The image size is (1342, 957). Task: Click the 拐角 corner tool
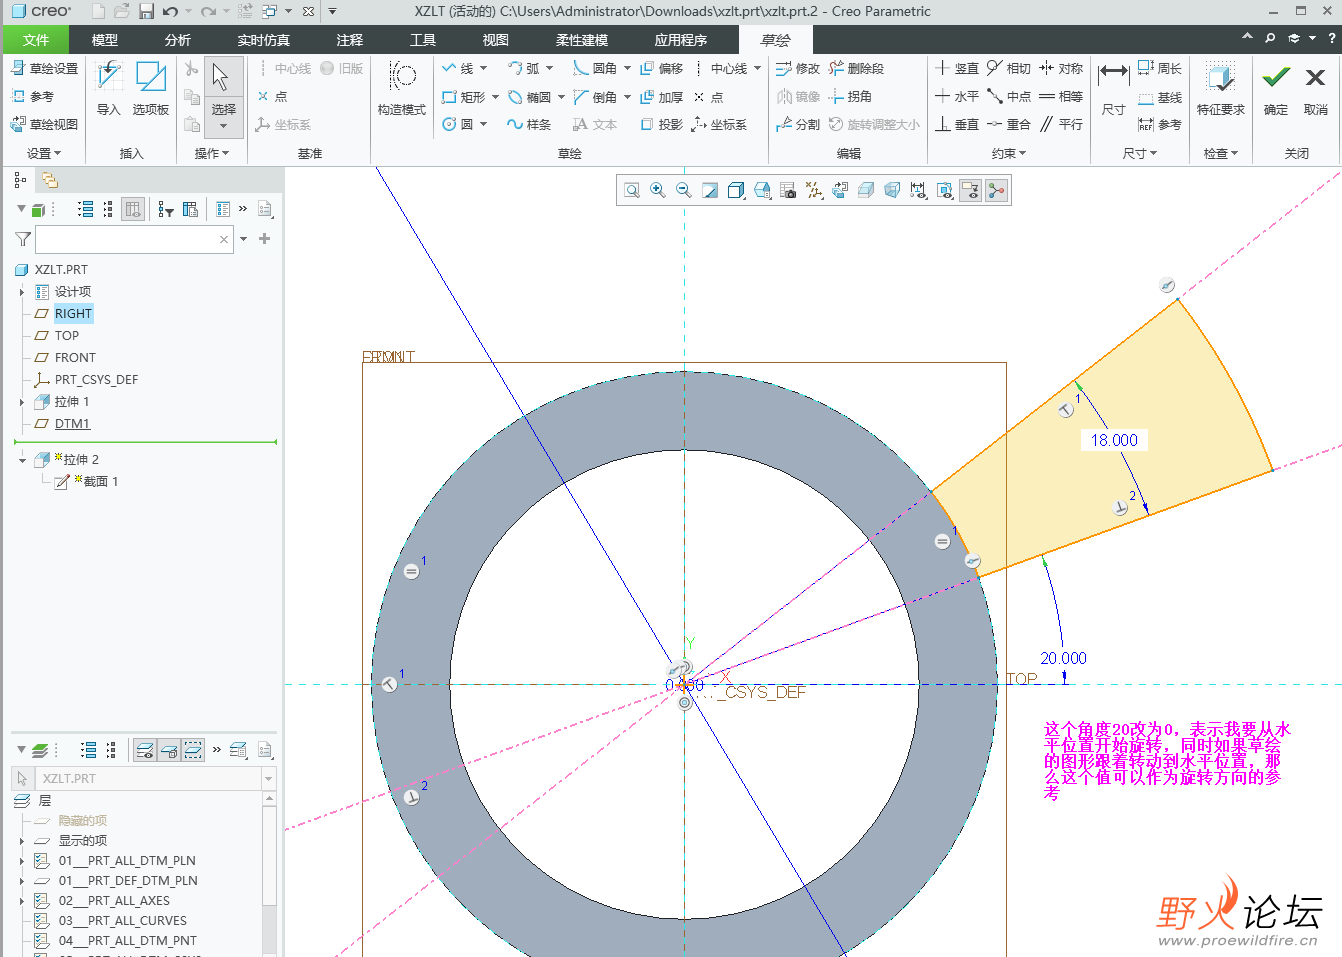point(851,97)
